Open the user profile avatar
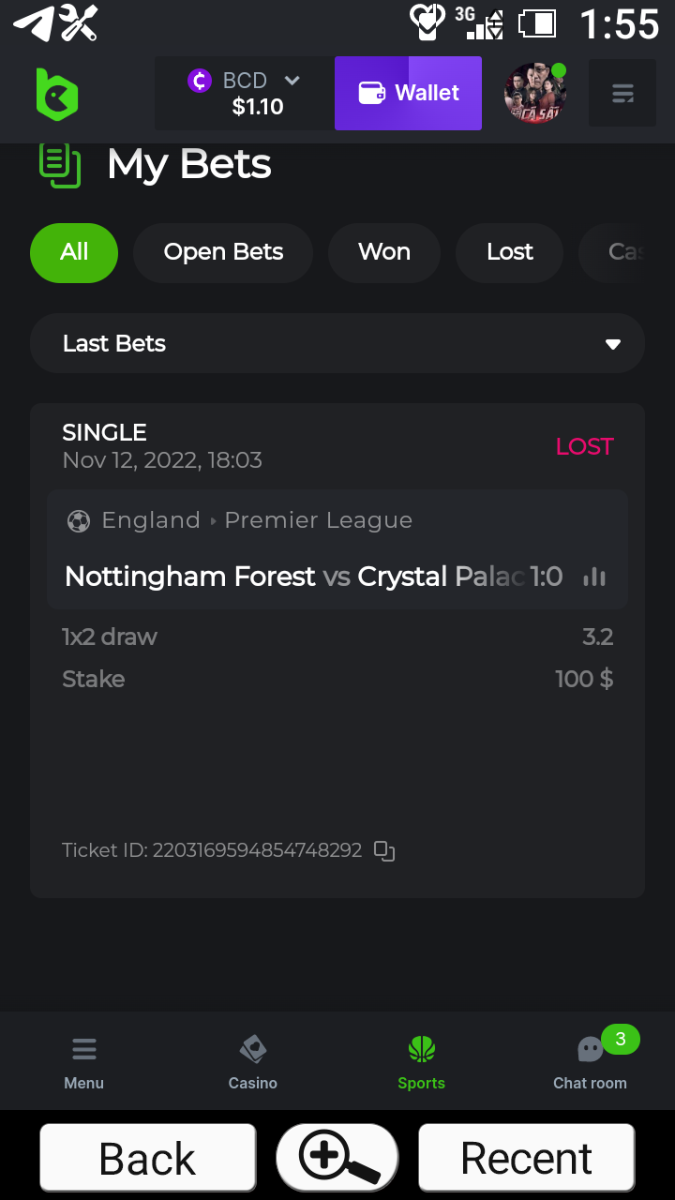The width and height of the screenshot is (675, 1200). click(x=536, y=94)
